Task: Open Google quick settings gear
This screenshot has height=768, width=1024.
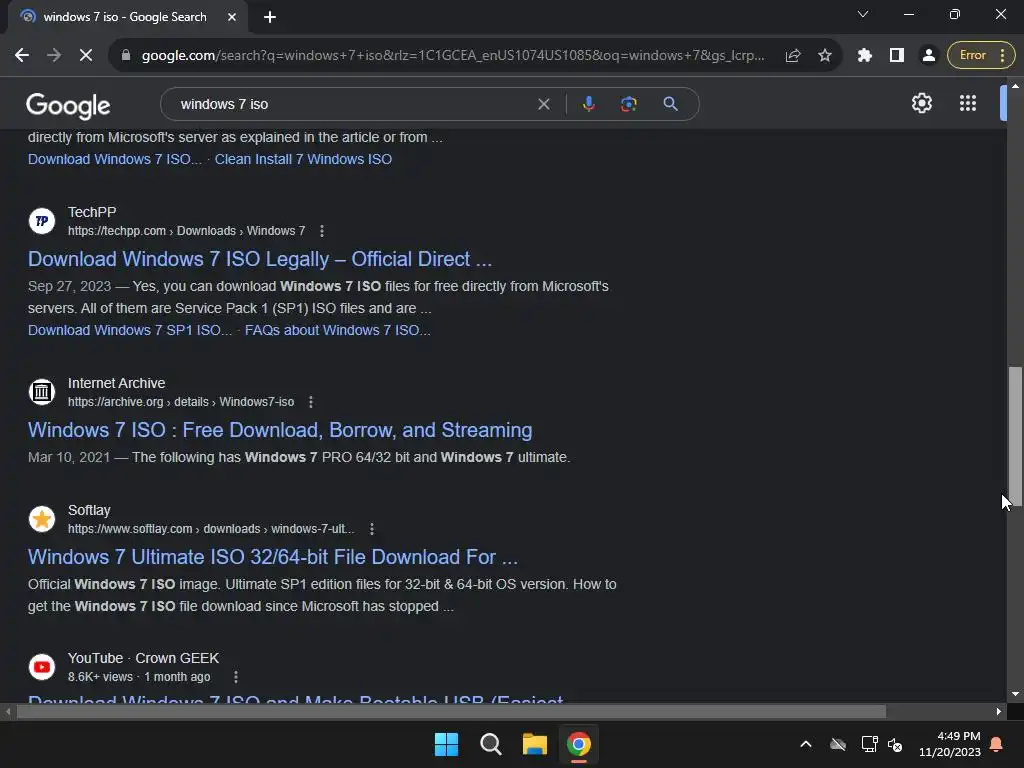Action: coord(921,103)
